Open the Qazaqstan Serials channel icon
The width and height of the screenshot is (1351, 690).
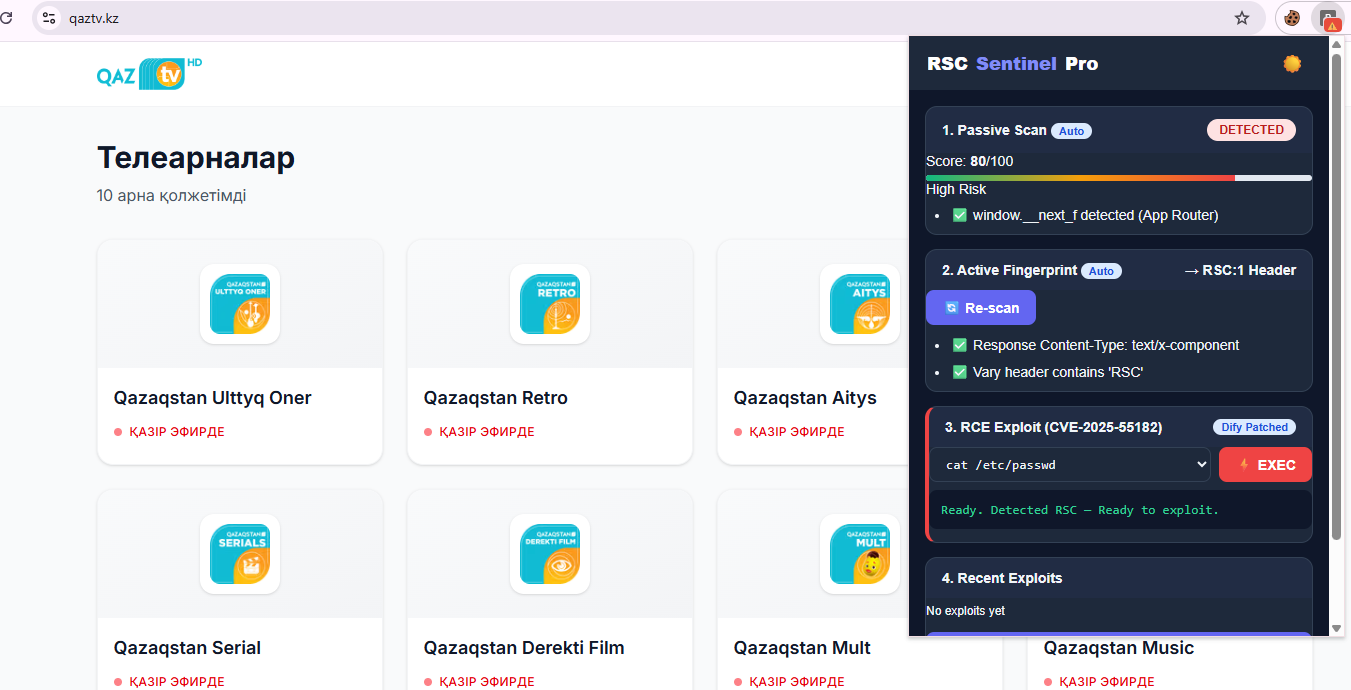click(240, 554)
